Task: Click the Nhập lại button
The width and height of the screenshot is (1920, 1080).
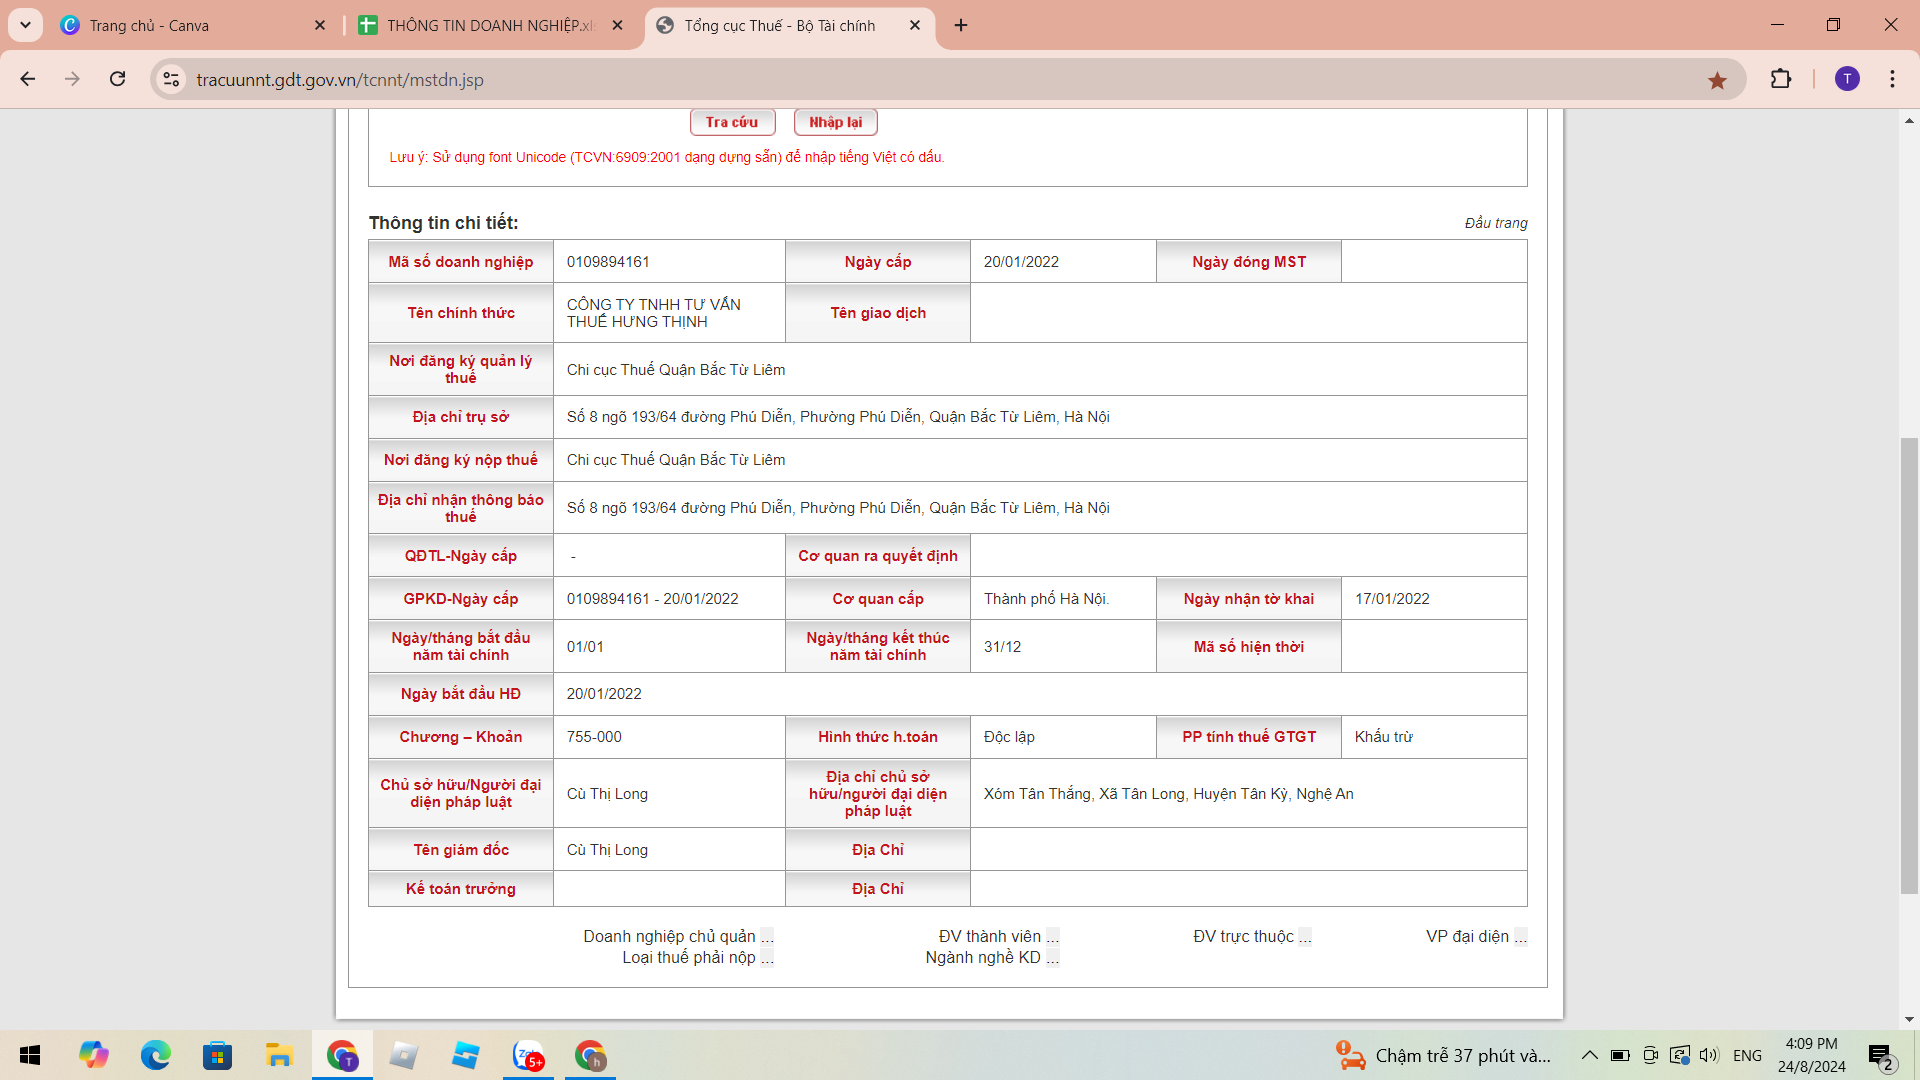Action: tap(835, 122)
